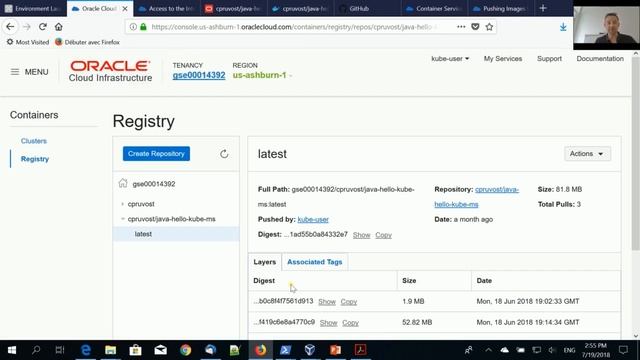Open the Most Visited bookmarks folder

point(28,42)
